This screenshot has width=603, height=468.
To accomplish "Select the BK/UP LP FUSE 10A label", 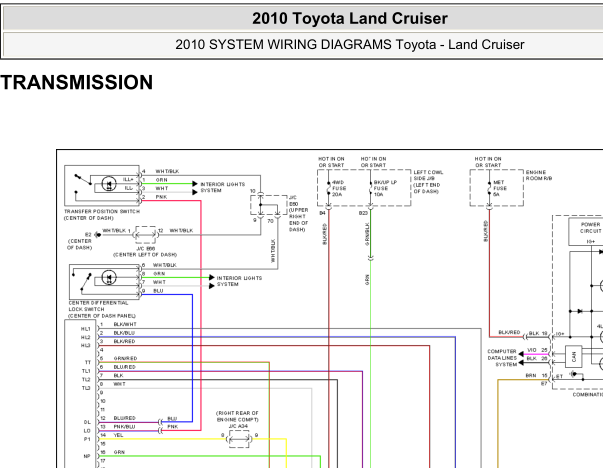I will point(385,188).
